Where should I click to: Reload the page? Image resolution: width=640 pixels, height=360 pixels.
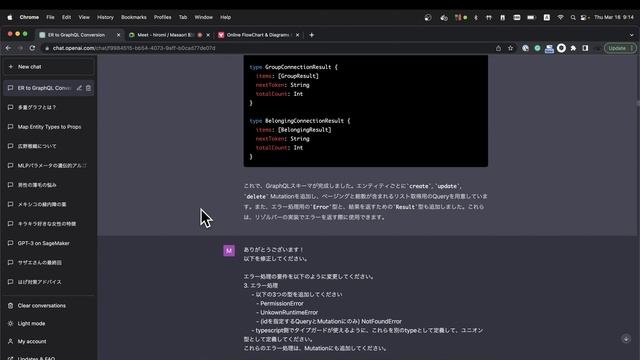[32, 48]
